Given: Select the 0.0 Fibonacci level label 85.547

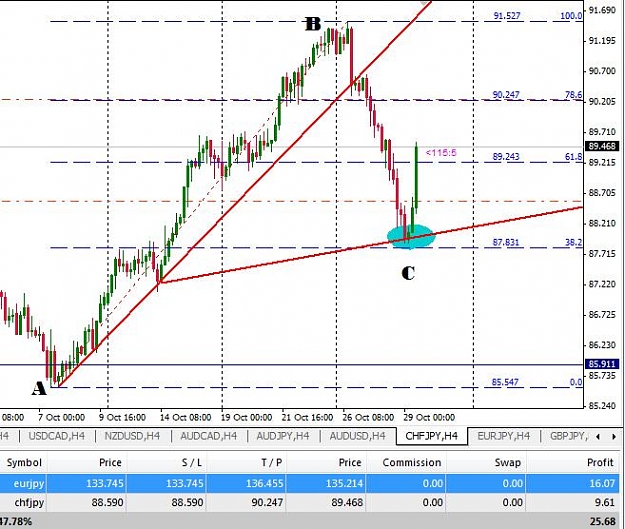Looking at the screenshot, I should (x=505, y=382).
